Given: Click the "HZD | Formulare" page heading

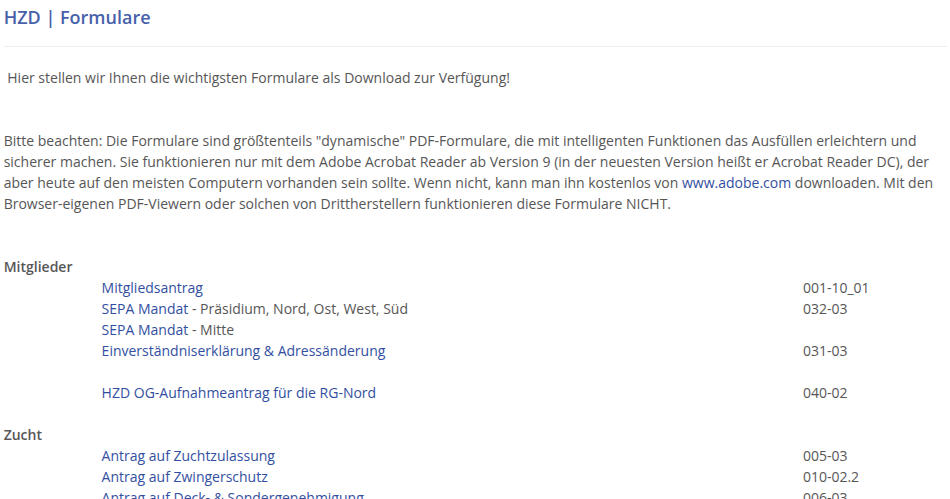Looking at the screenshot, I should (x=77, y=18).
